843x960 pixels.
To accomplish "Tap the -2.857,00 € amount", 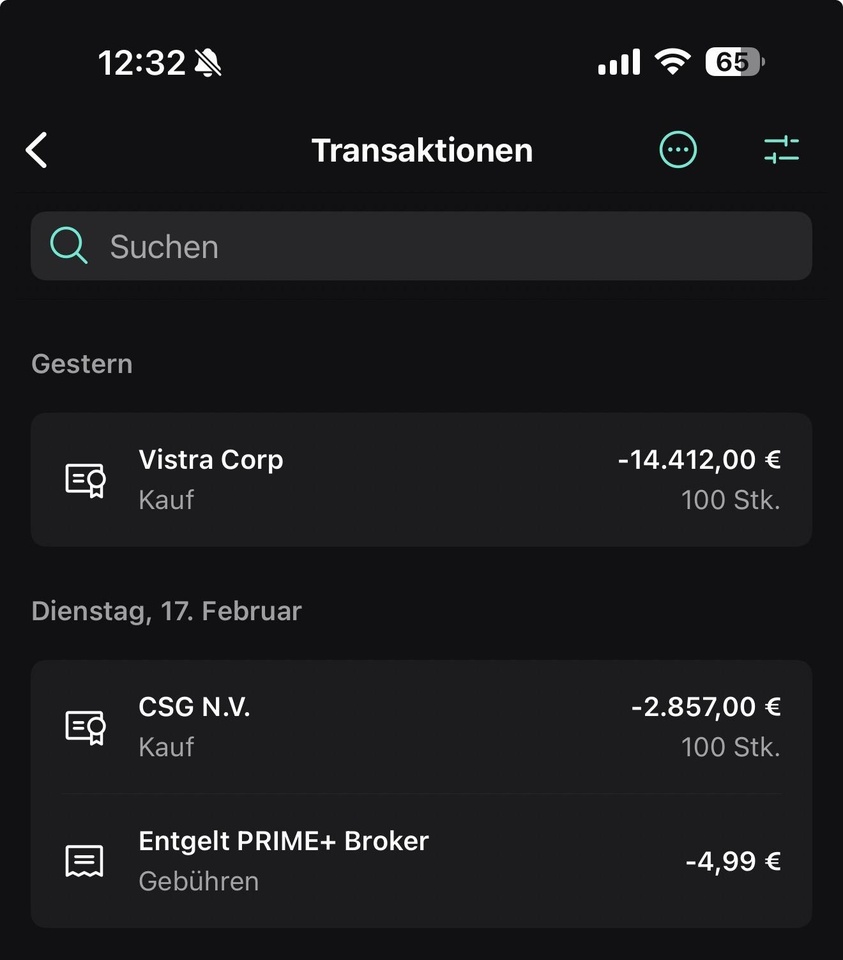I will pyautogui.click(x=706, y=707).
